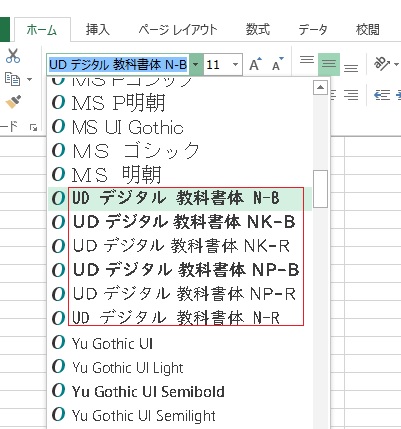Click the font list scrollbar thumb
Image resolution: width=401 pixels, height=429 pixels.
[320, 189]
